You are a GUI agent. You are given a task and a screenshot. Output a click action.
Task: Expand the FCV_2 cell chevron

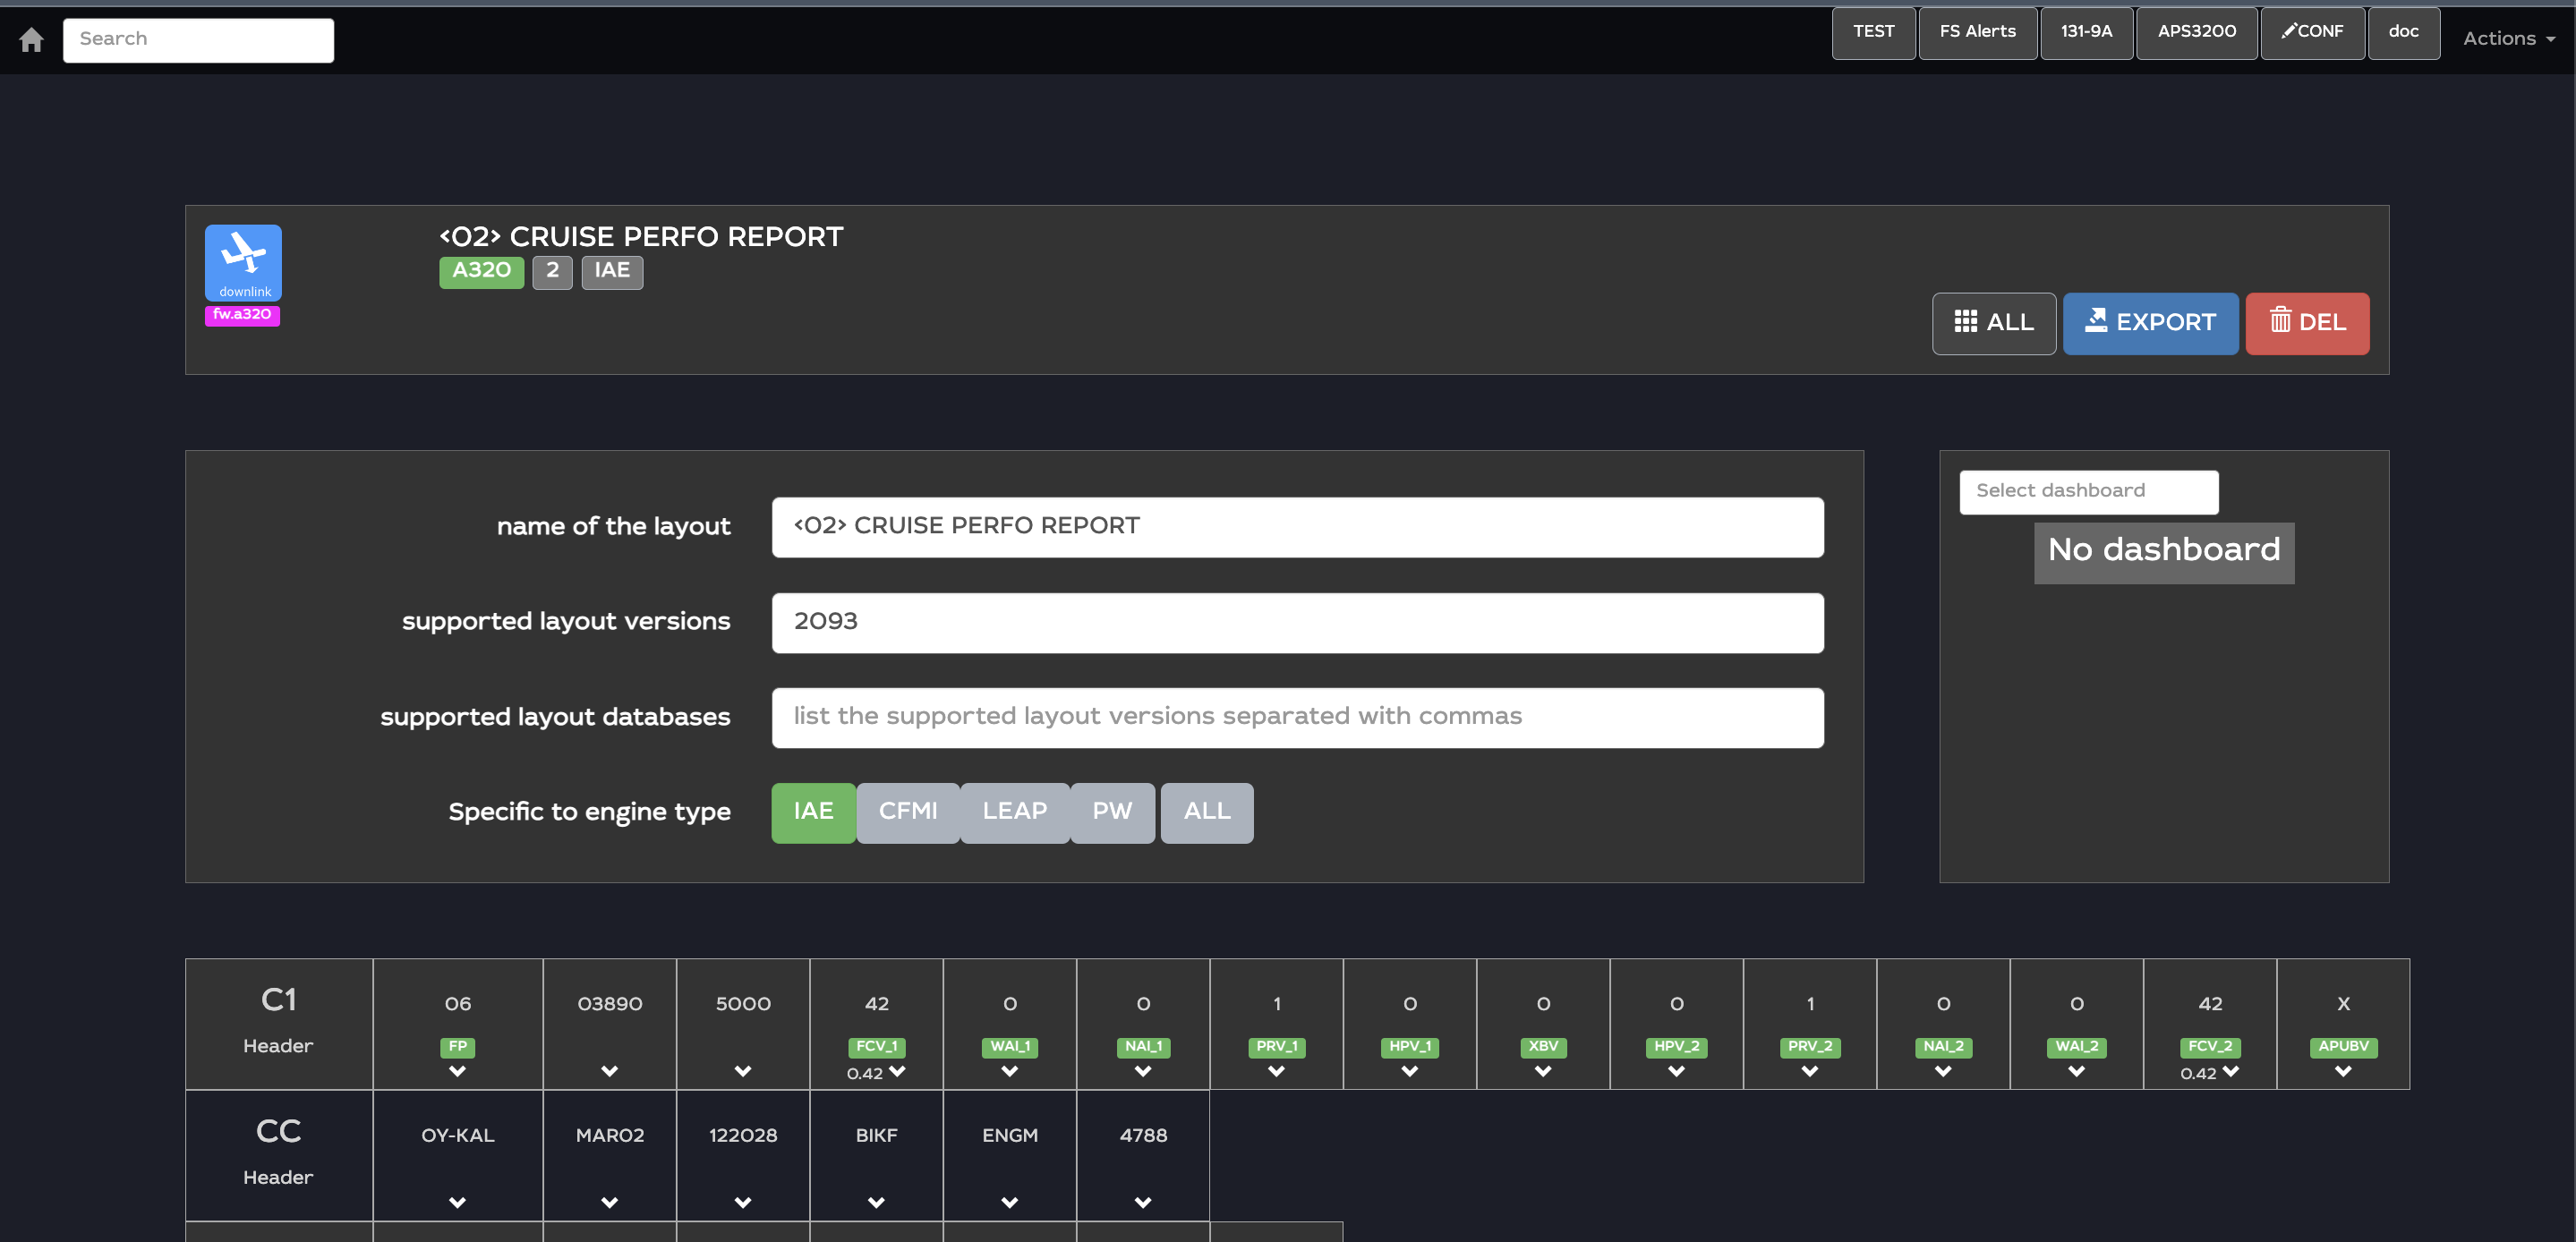pos(2230,1071)
